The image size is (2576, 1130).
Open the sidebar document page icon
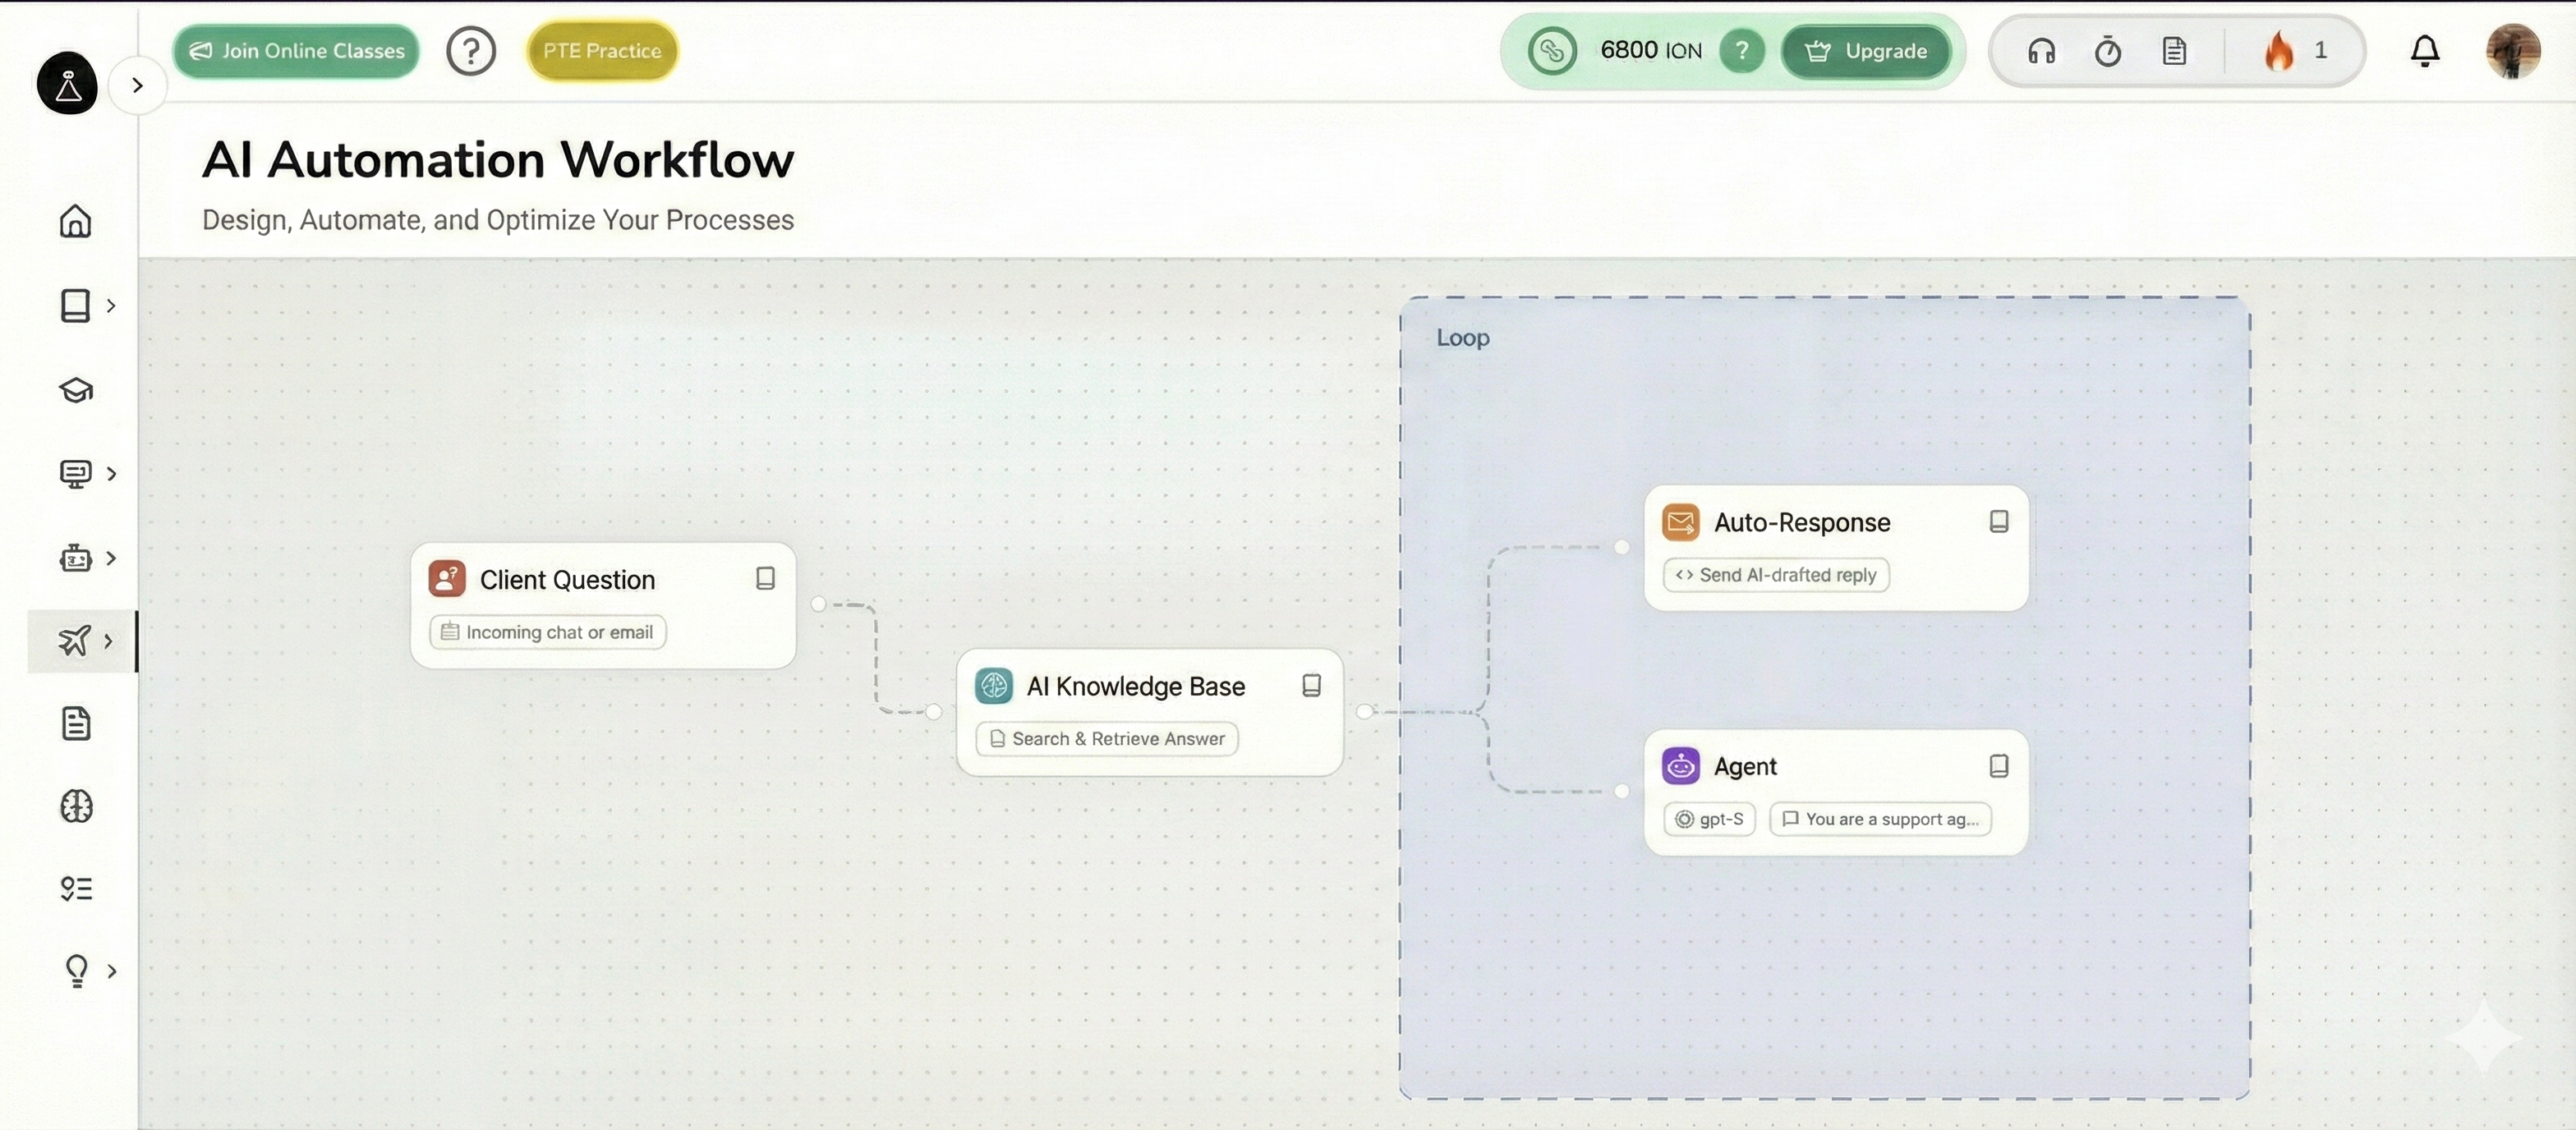point(76,723)
